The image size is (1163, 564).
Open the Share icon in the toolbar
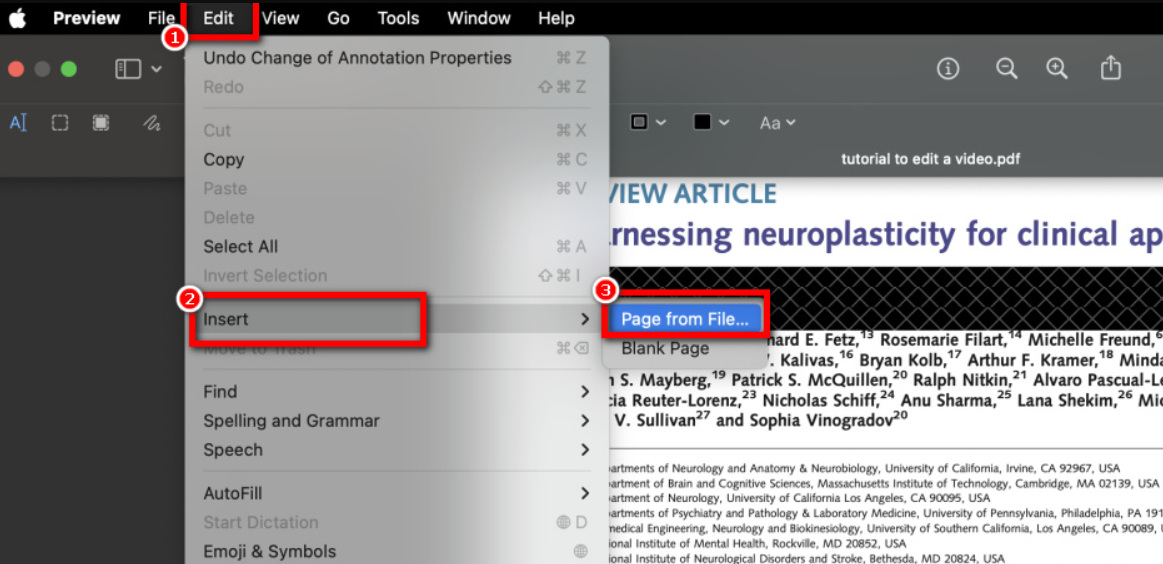click(1110, 68)
